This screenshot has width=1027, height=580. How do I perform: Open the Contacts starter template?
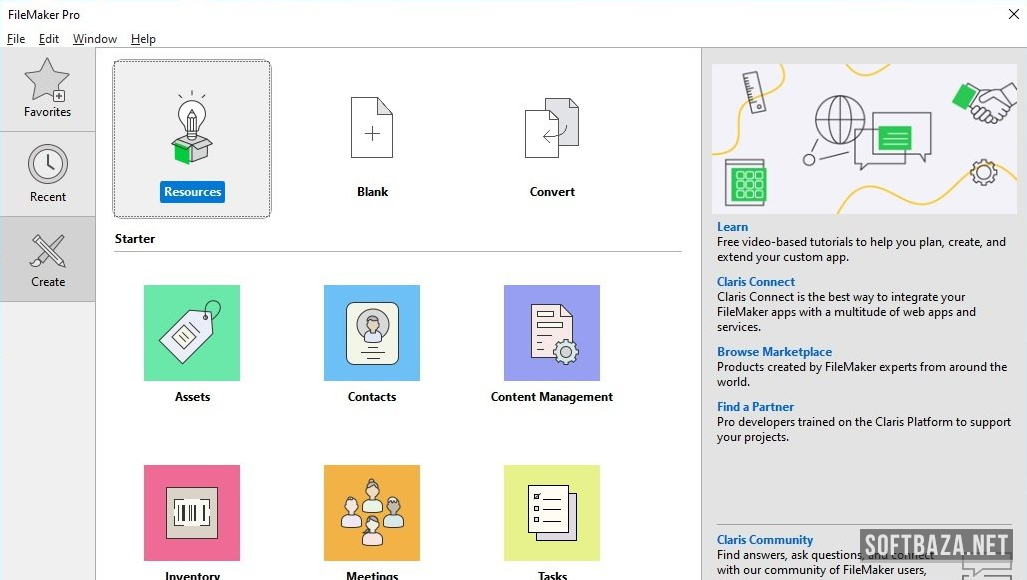pos(372,333)
